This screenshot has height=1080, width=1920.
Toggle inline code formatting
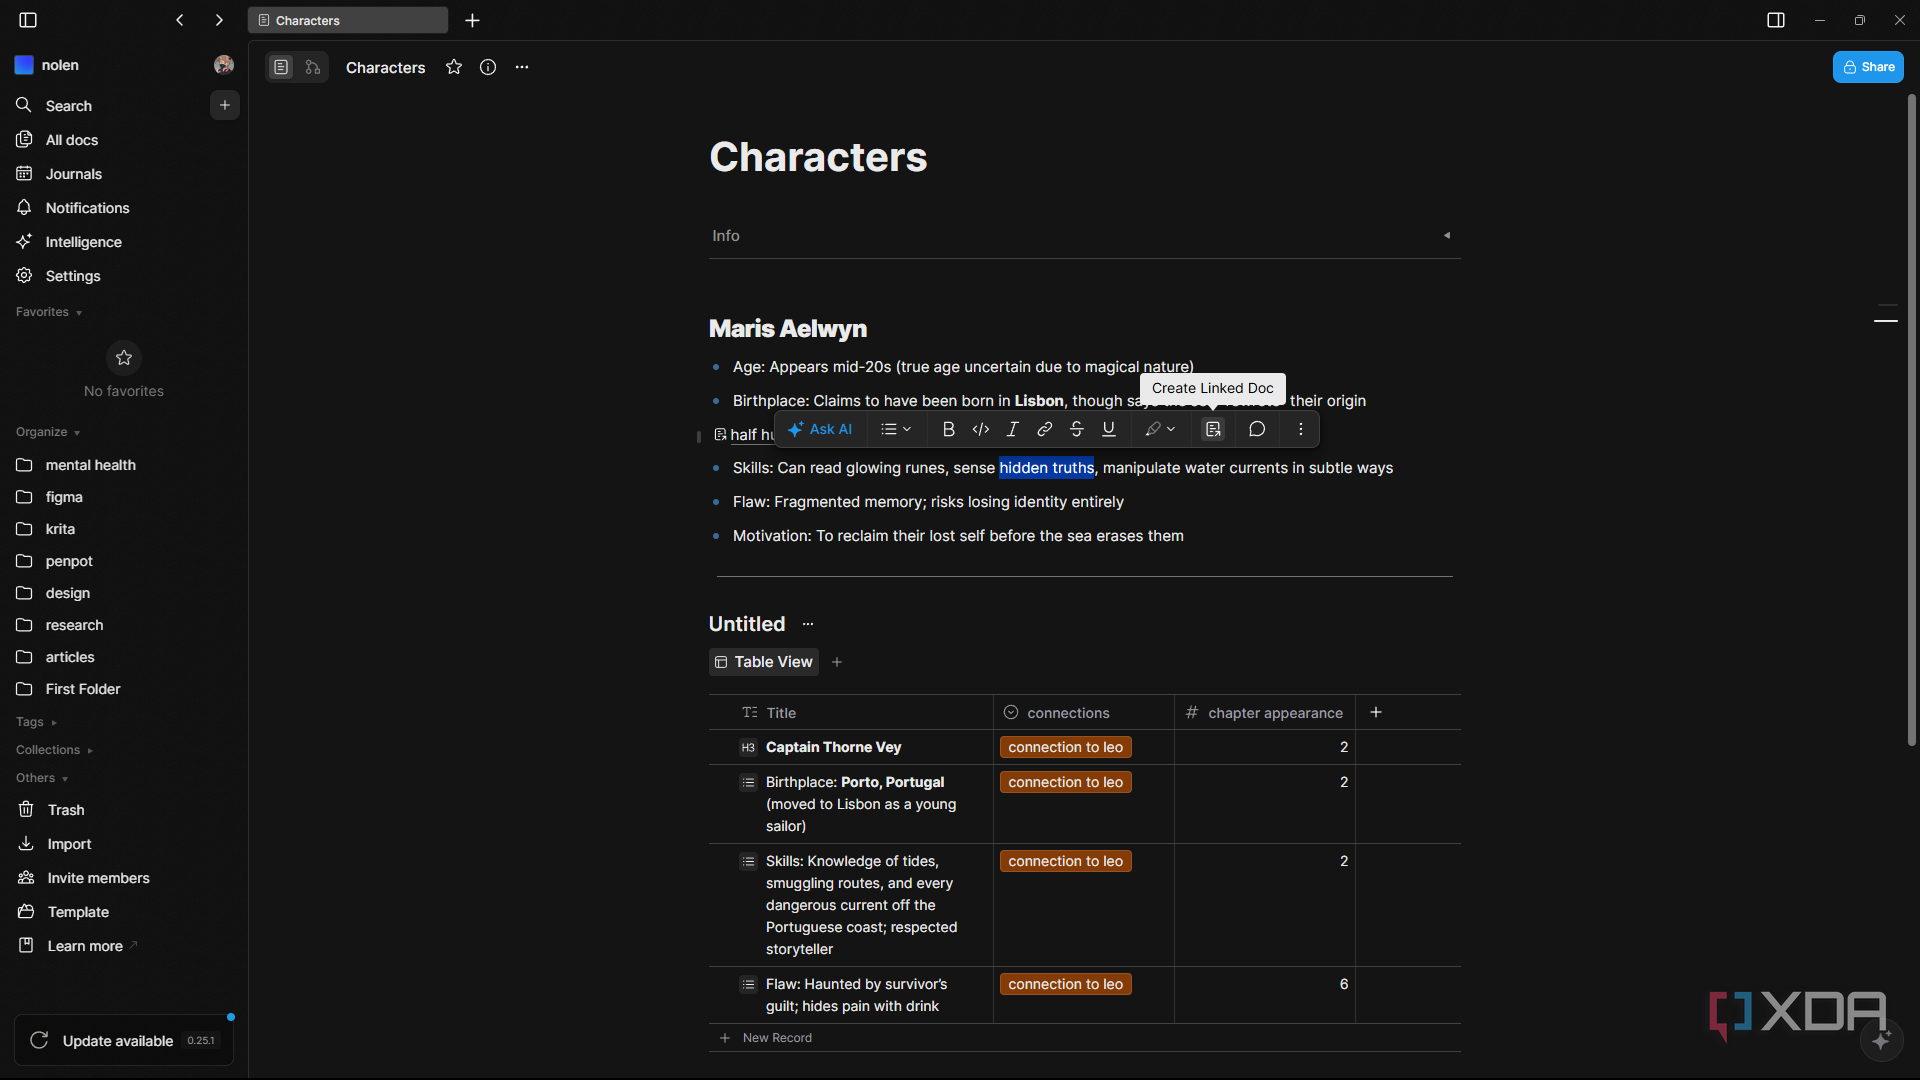(981, 429)
